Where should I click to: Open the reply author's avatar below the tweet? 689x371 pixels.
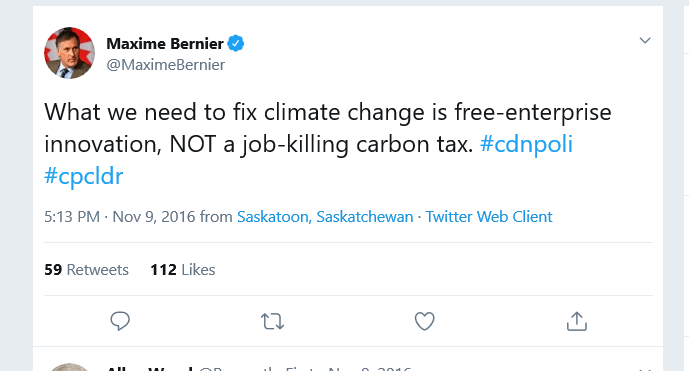pyautogui.click(x=69, y=367)
